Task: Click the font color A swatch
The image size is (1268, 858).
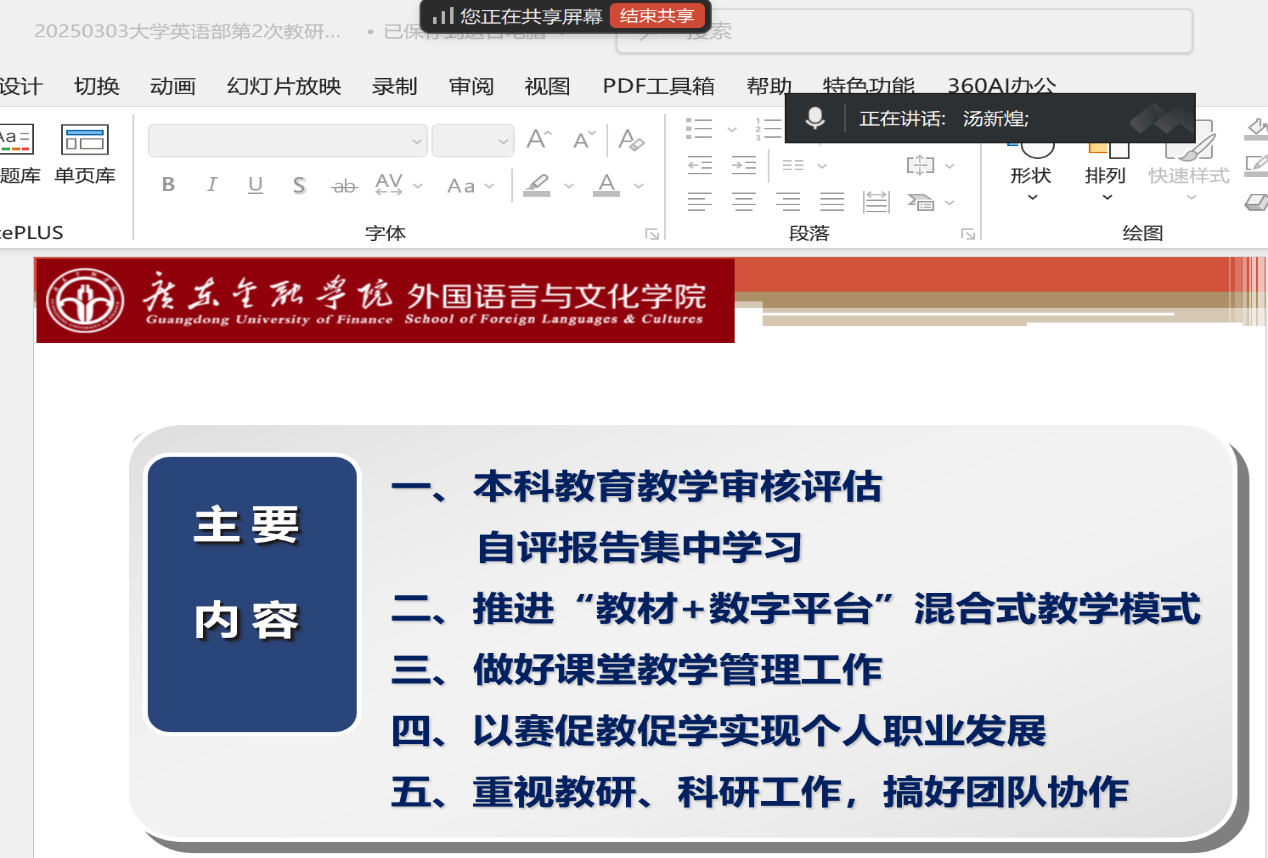Action: click(606, 185)
